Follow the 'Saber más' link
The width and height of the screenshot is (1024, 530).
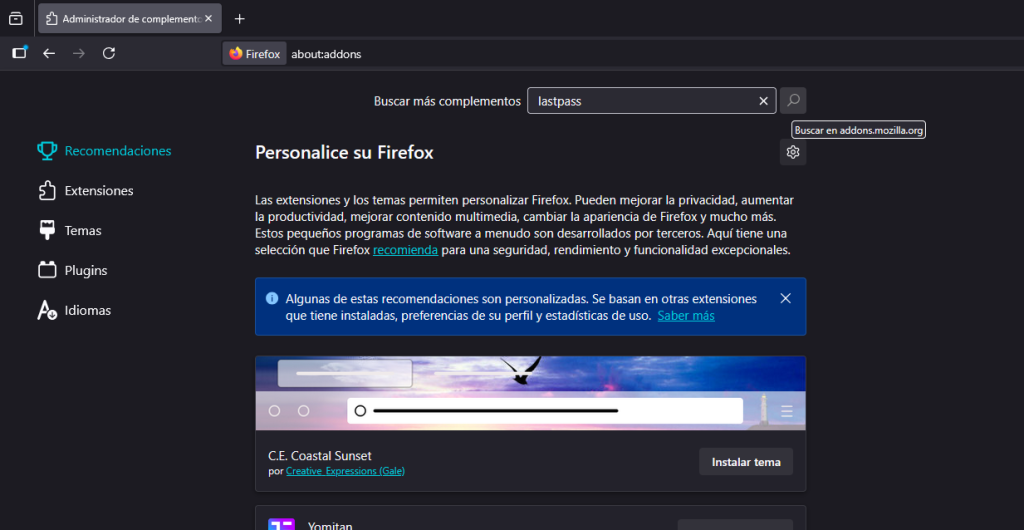pyautogui.click(x=685, y=316)
